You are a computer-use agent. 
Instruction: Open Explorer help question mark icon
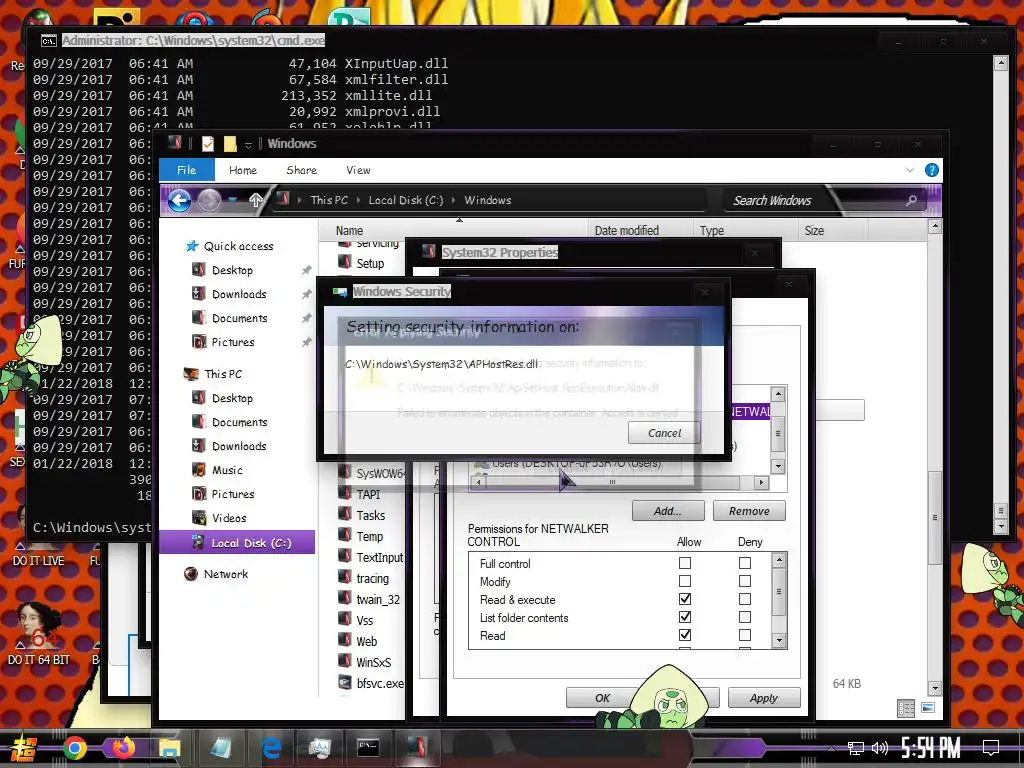[932, 170]
